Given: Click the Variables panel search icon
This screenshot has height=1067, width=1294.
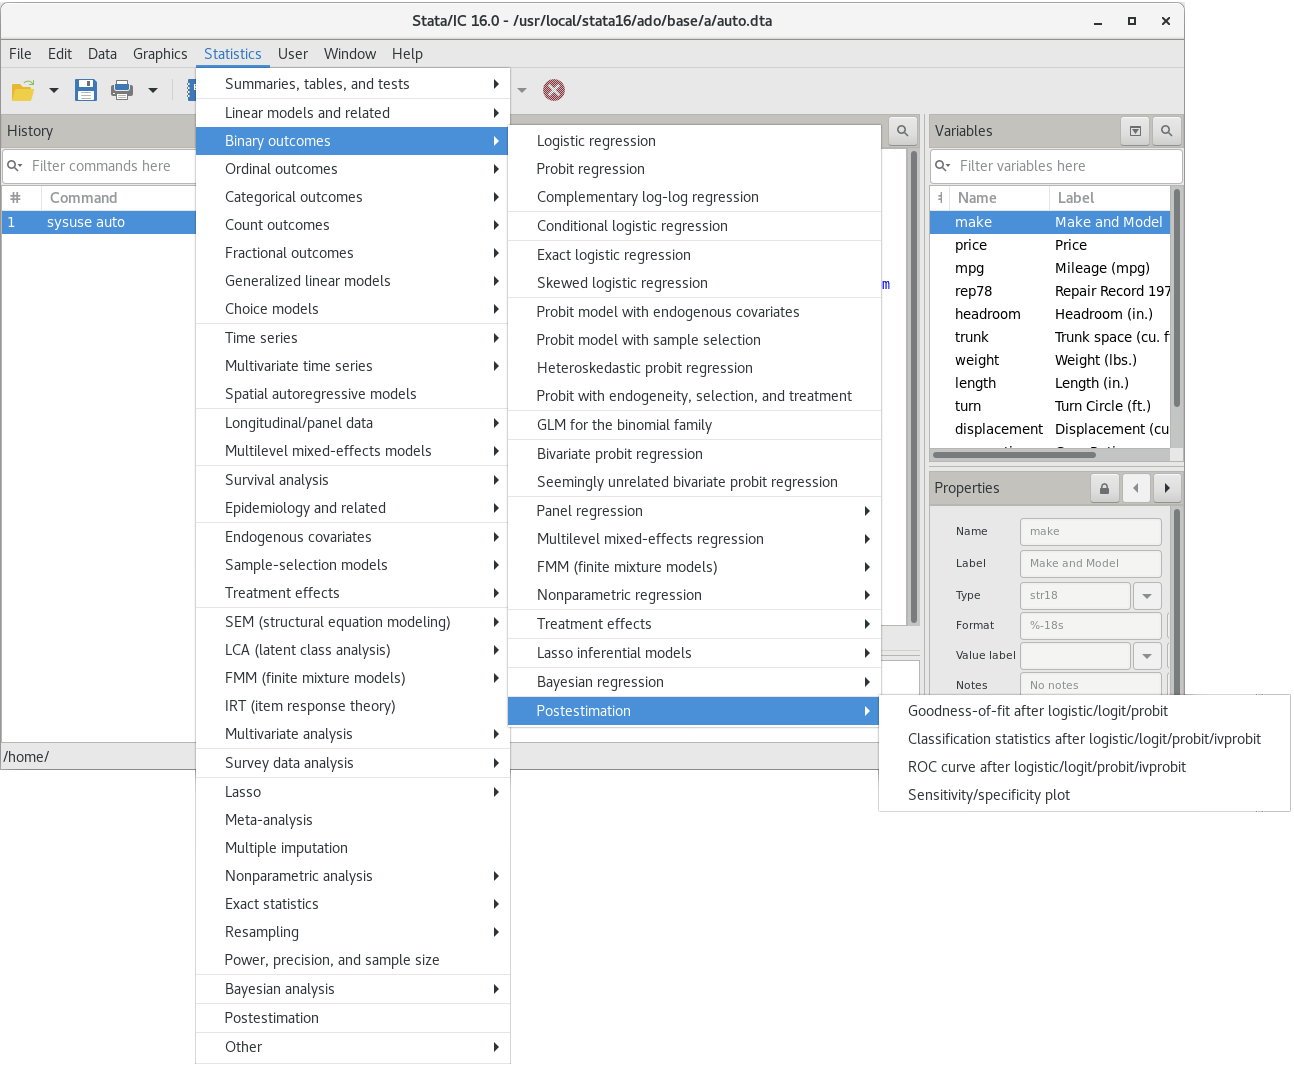Looking at the screenshot, I should point(1166,131).
